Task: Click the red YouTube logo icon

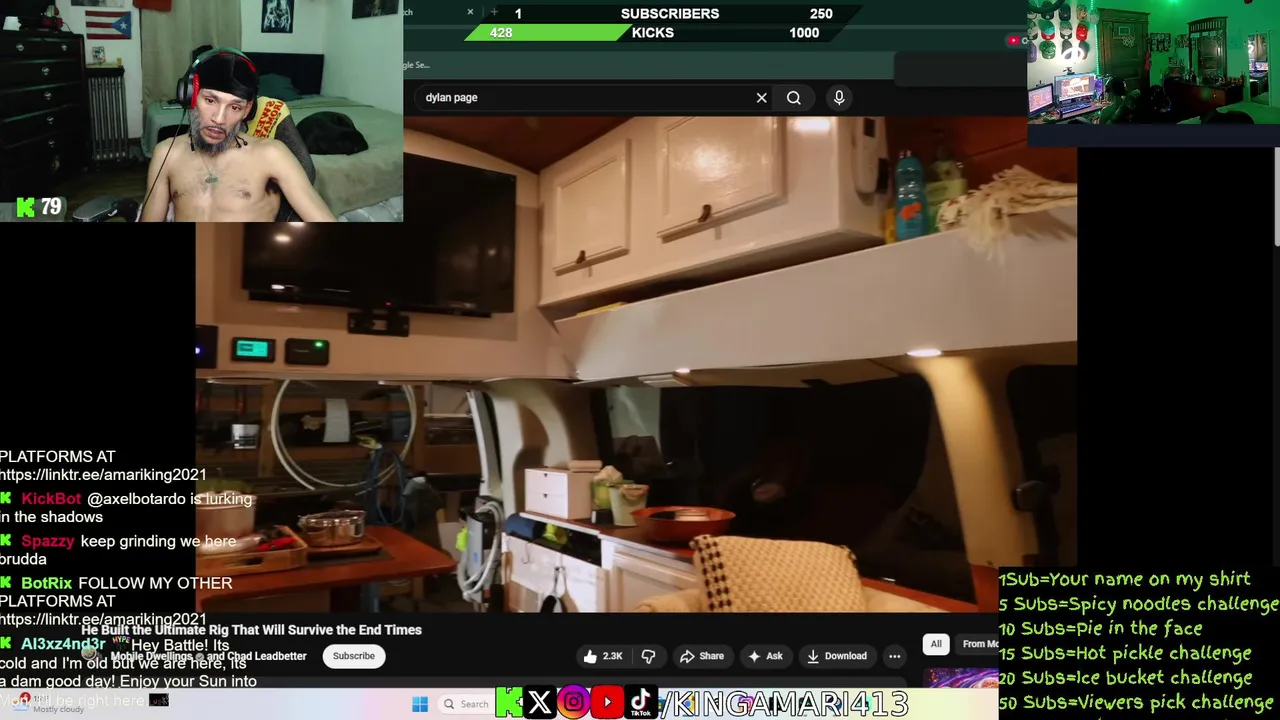Action: [607, 703]
